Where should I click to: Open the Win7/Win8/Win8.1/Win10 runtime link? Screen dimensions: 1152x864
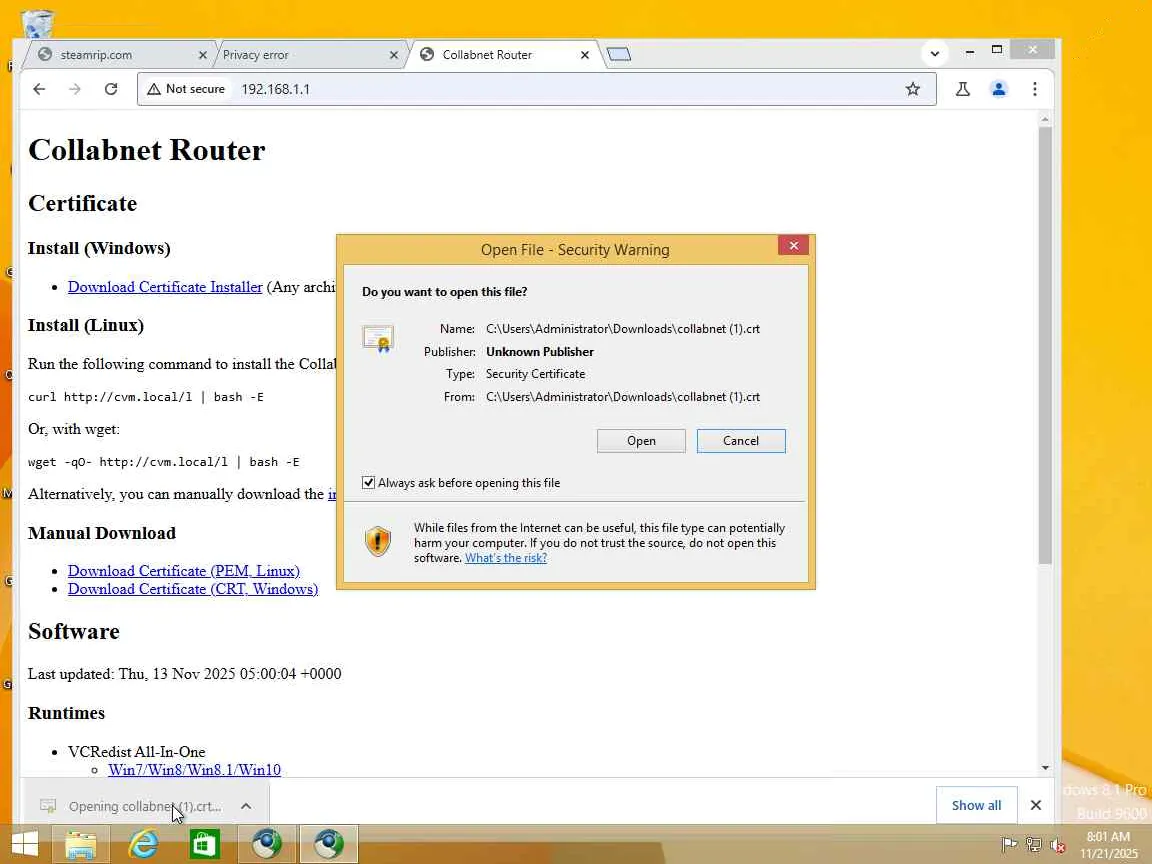[x=194, y=770]
